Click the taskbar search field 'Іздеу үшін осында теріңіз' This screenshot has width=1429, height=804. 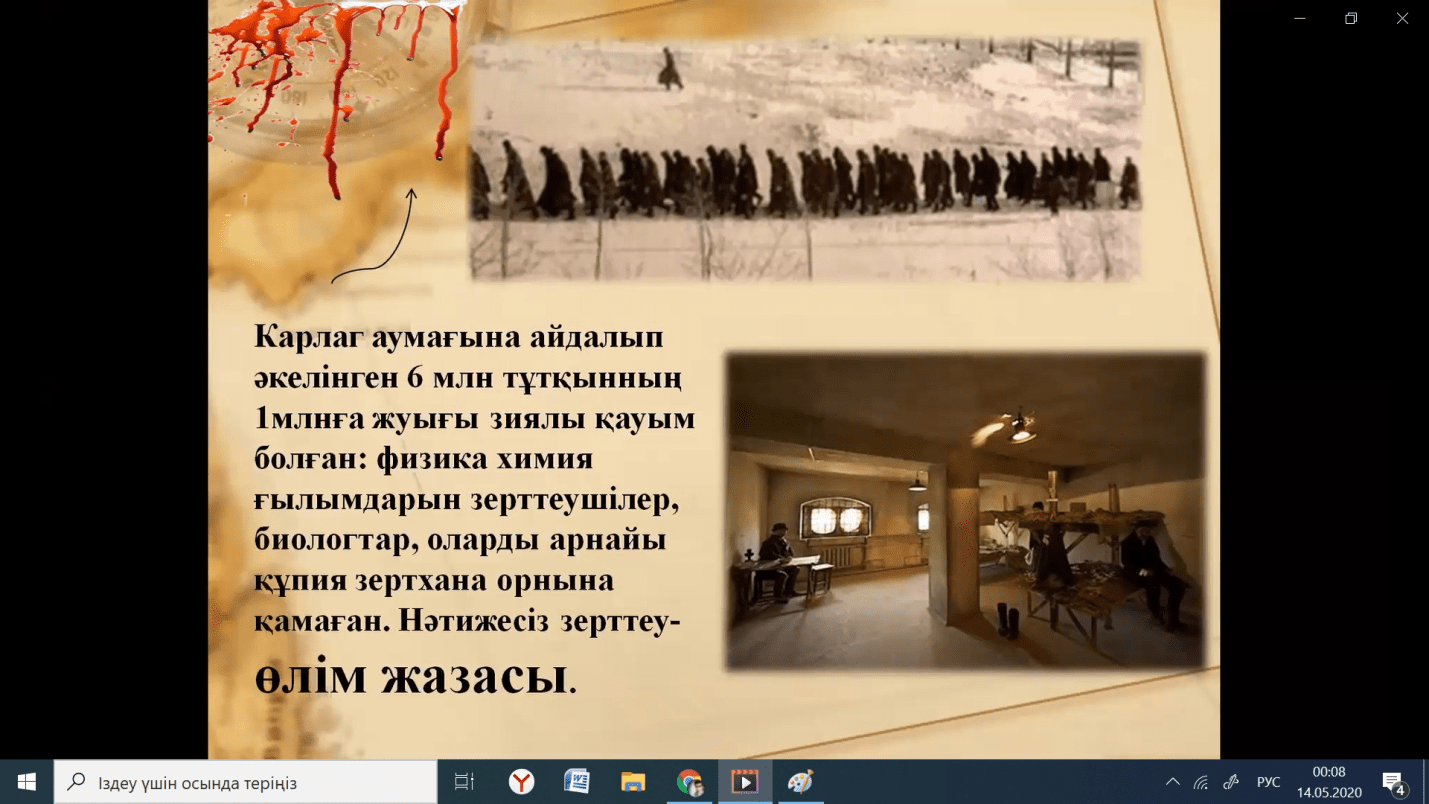(246, 782)
